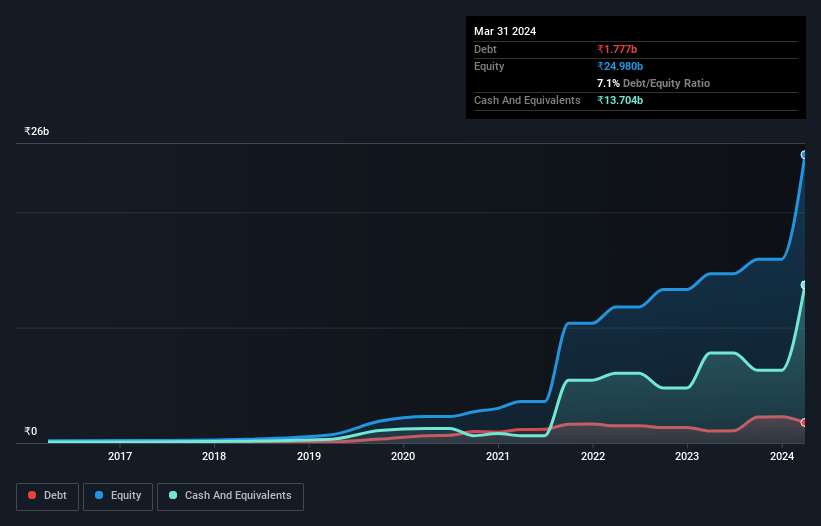Click the ₹1.777b debt value

pos(617,49)
